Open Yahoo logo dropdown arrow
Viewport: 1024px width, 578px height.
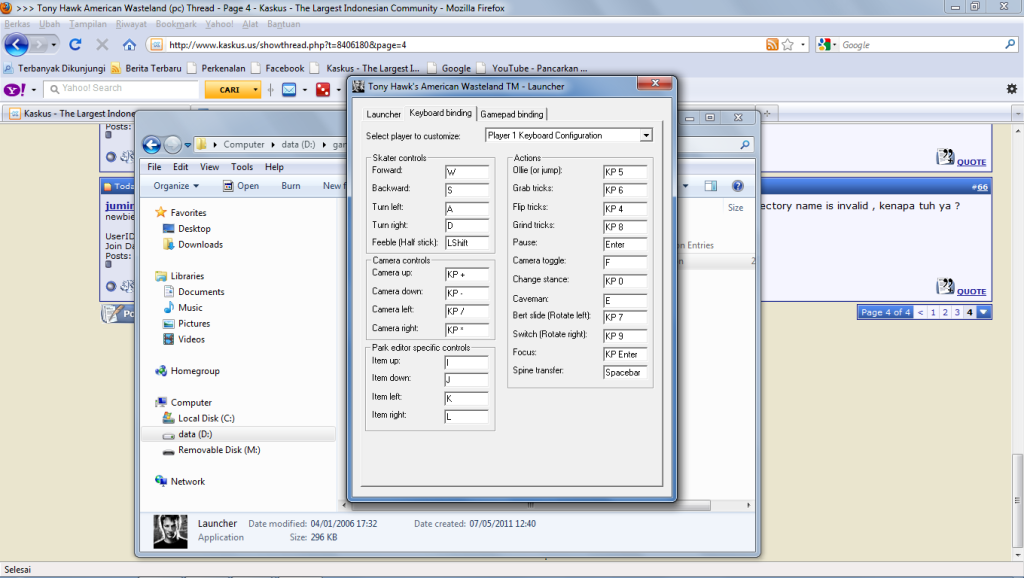(x=33, y=89)
